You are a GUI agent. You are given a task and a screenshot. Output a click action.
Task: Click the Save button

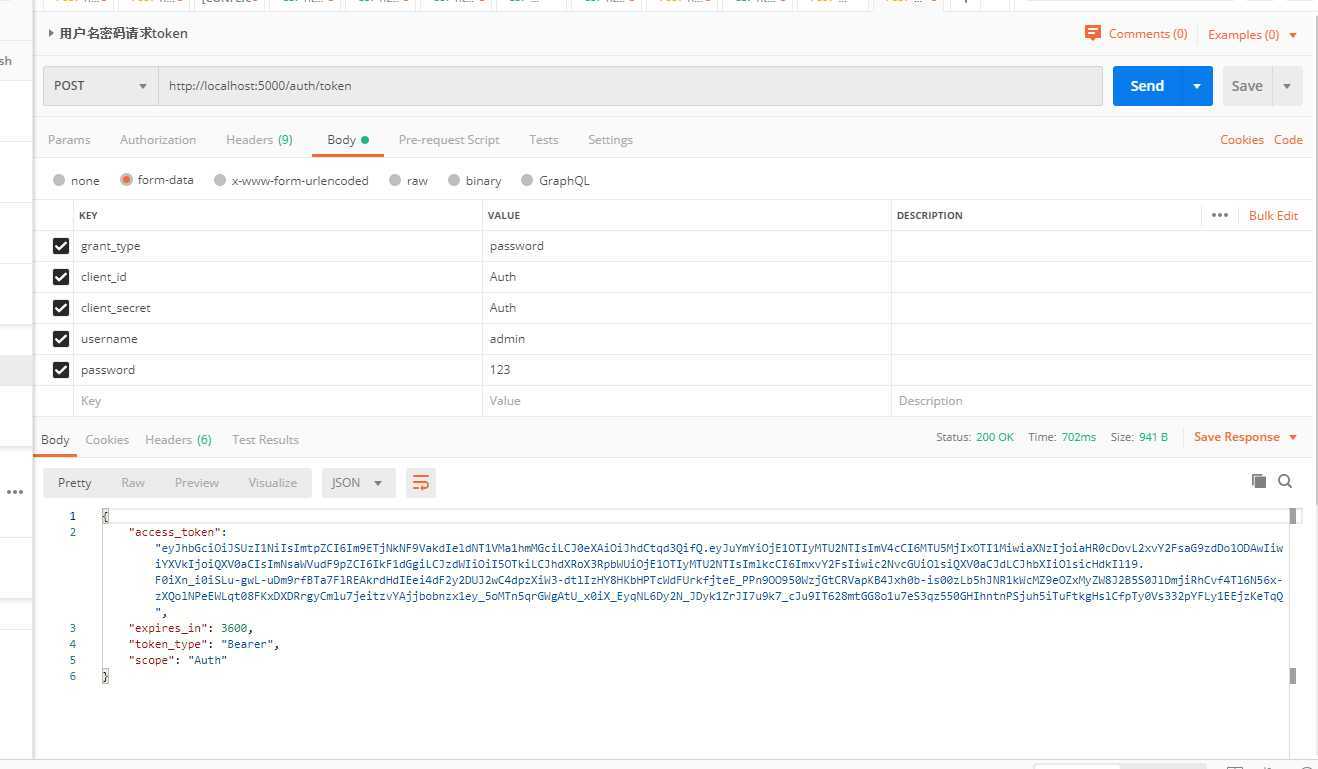[x=1247, y=86]
